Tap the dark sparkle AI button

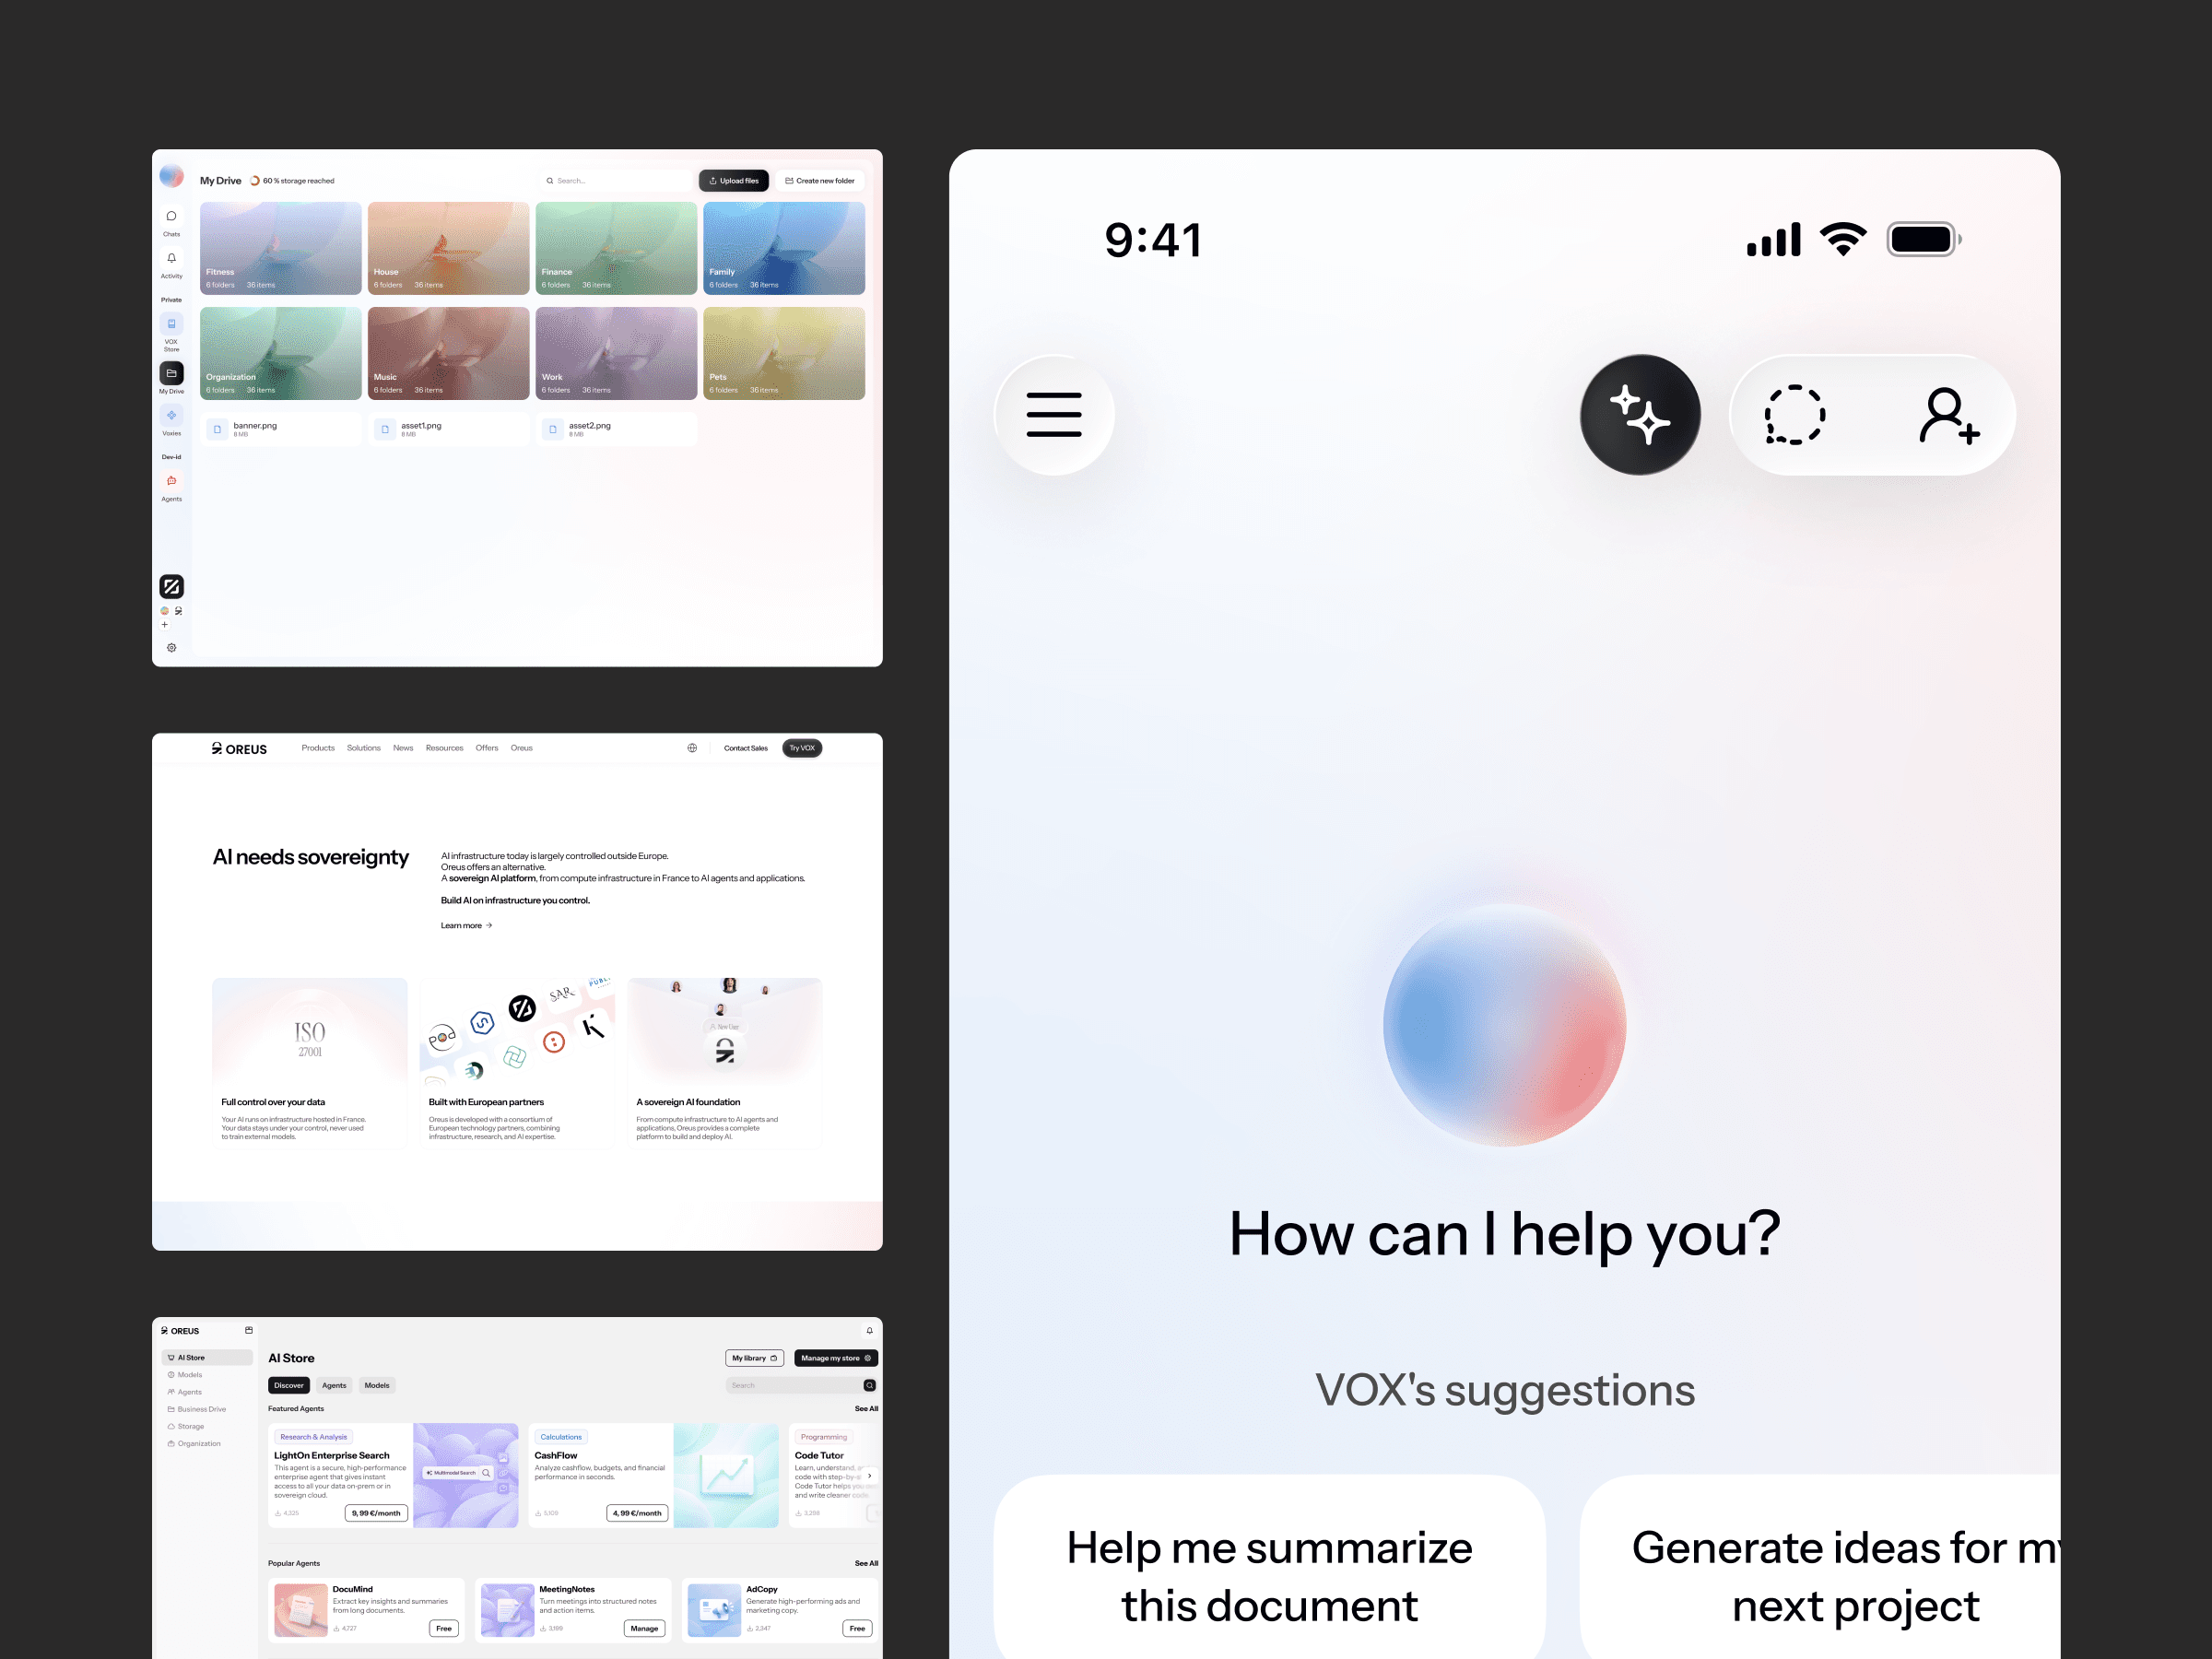click(1639, 414)
